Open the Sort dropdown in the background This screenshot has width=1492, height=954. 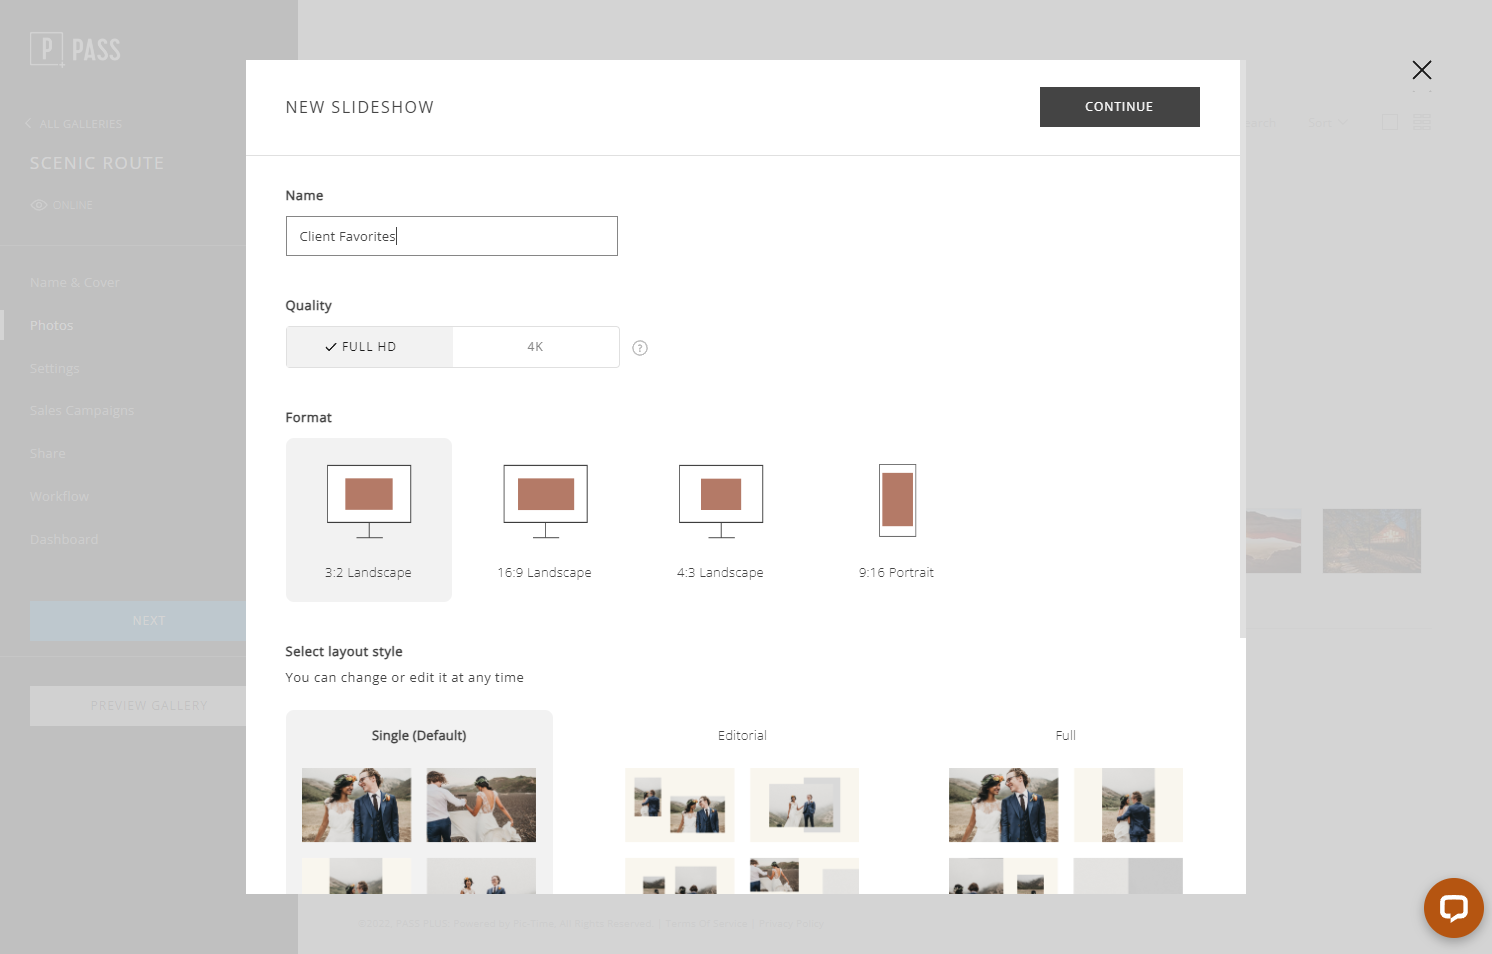click(1327, 123)
